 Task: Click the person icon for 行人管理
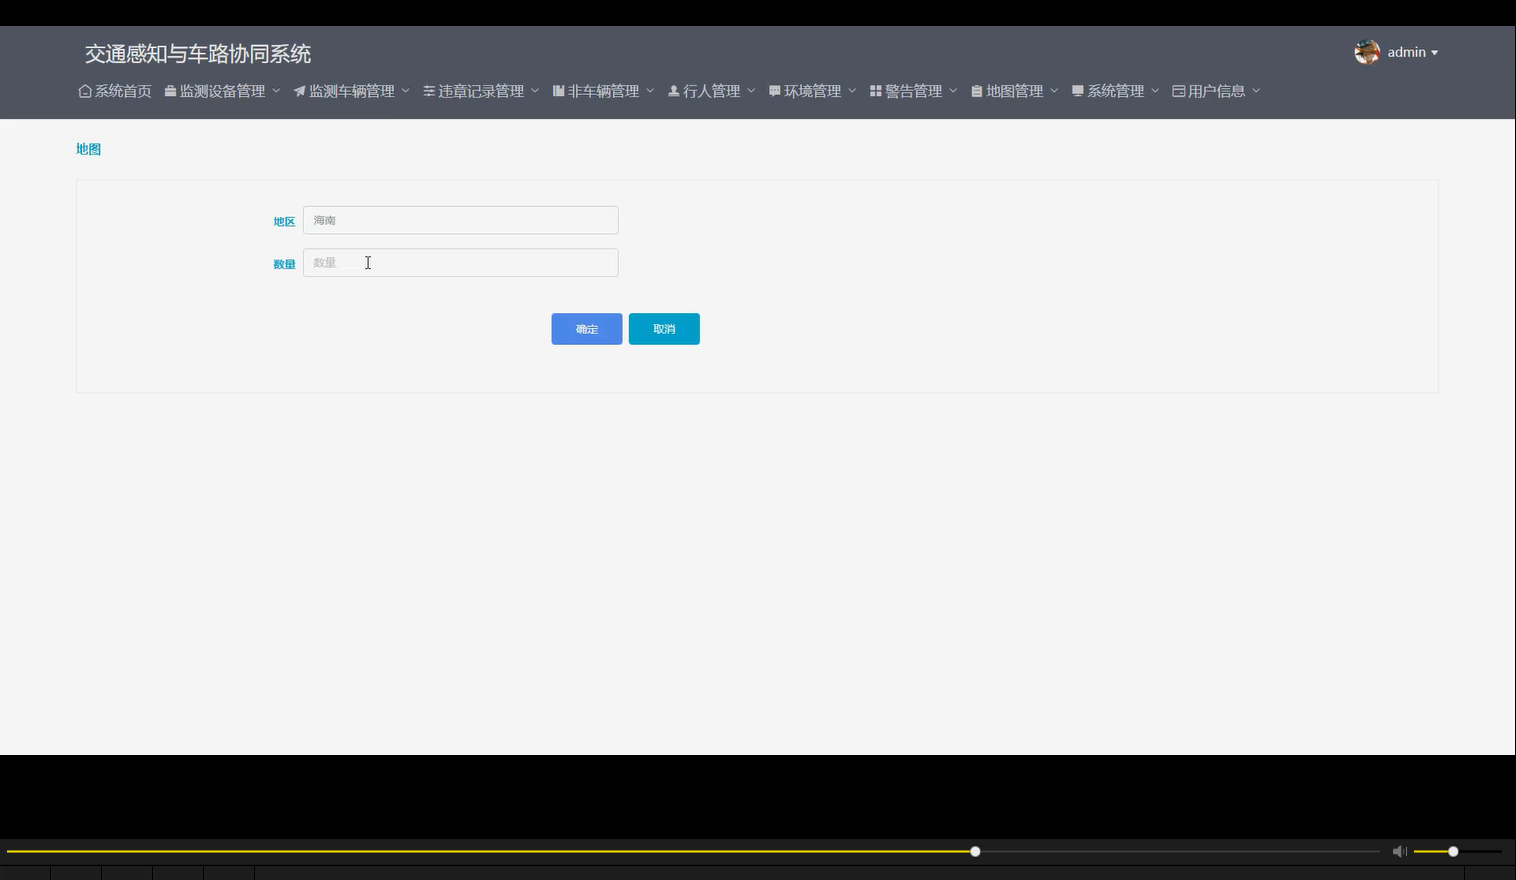pos(673,90)
